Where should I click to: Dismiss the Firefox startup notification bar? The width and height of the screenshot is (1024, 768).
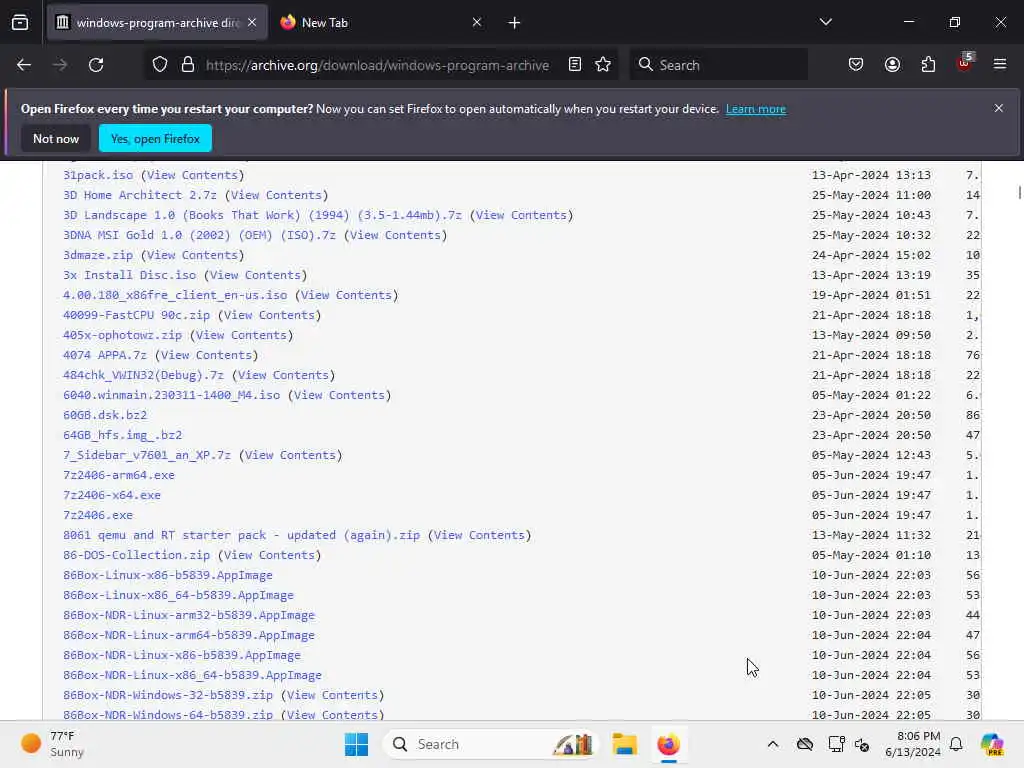pyautogui.click(x=999, y=108)
